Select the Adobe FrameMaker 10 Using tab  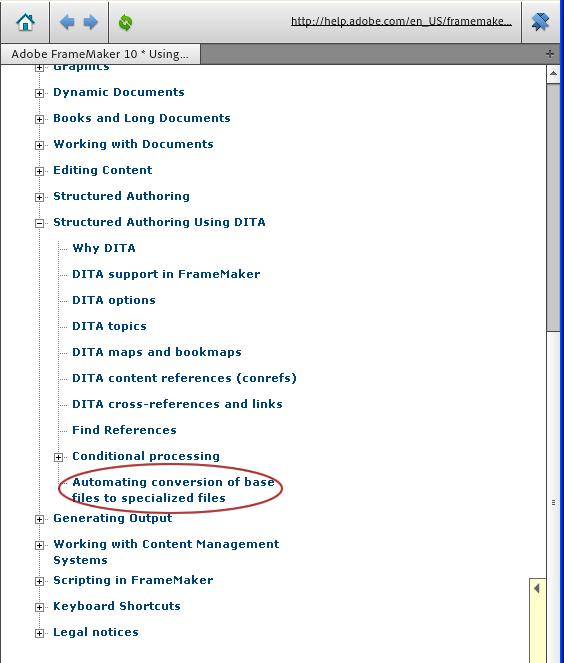(x=100, y=54)
